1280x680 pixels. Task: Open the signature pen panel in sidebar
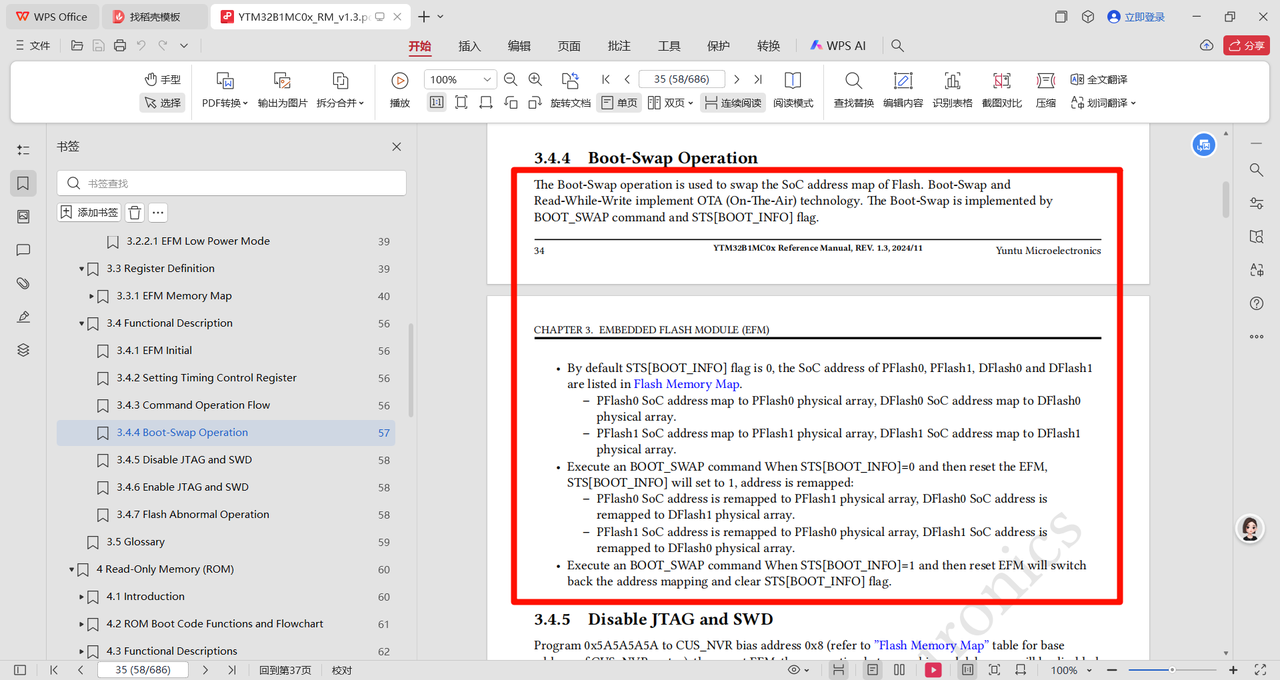[24, 317]
